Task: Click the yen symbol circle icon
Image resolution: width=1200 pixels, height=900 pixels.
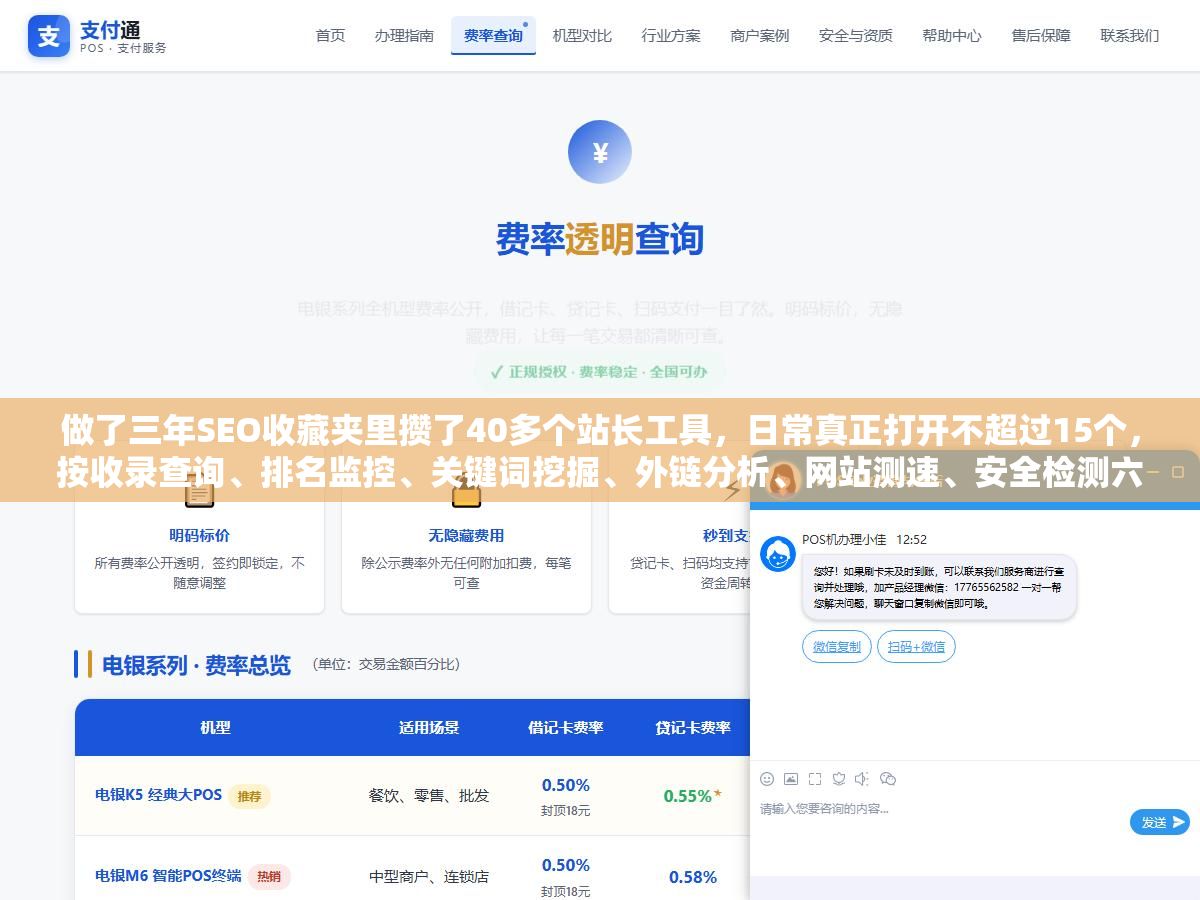Action: pos(600,152)
